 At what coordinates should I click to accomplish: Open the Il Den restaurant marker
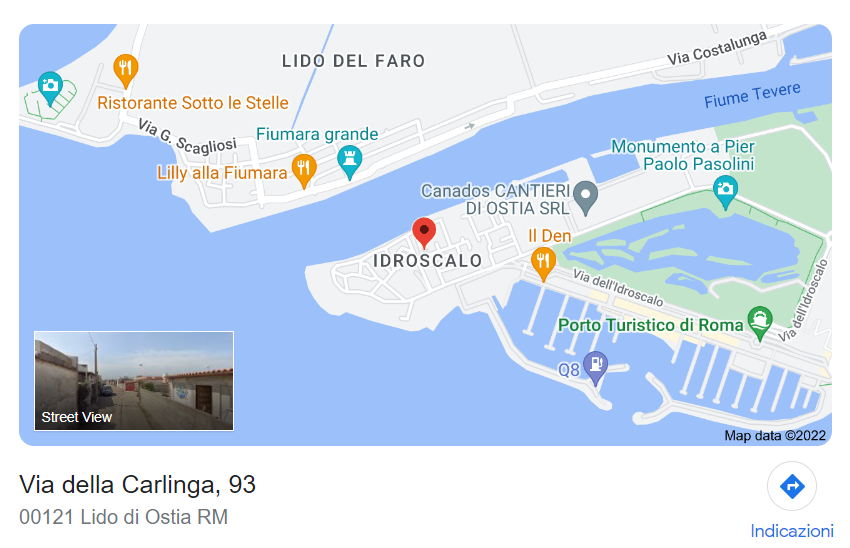click(x=543, y=264)
